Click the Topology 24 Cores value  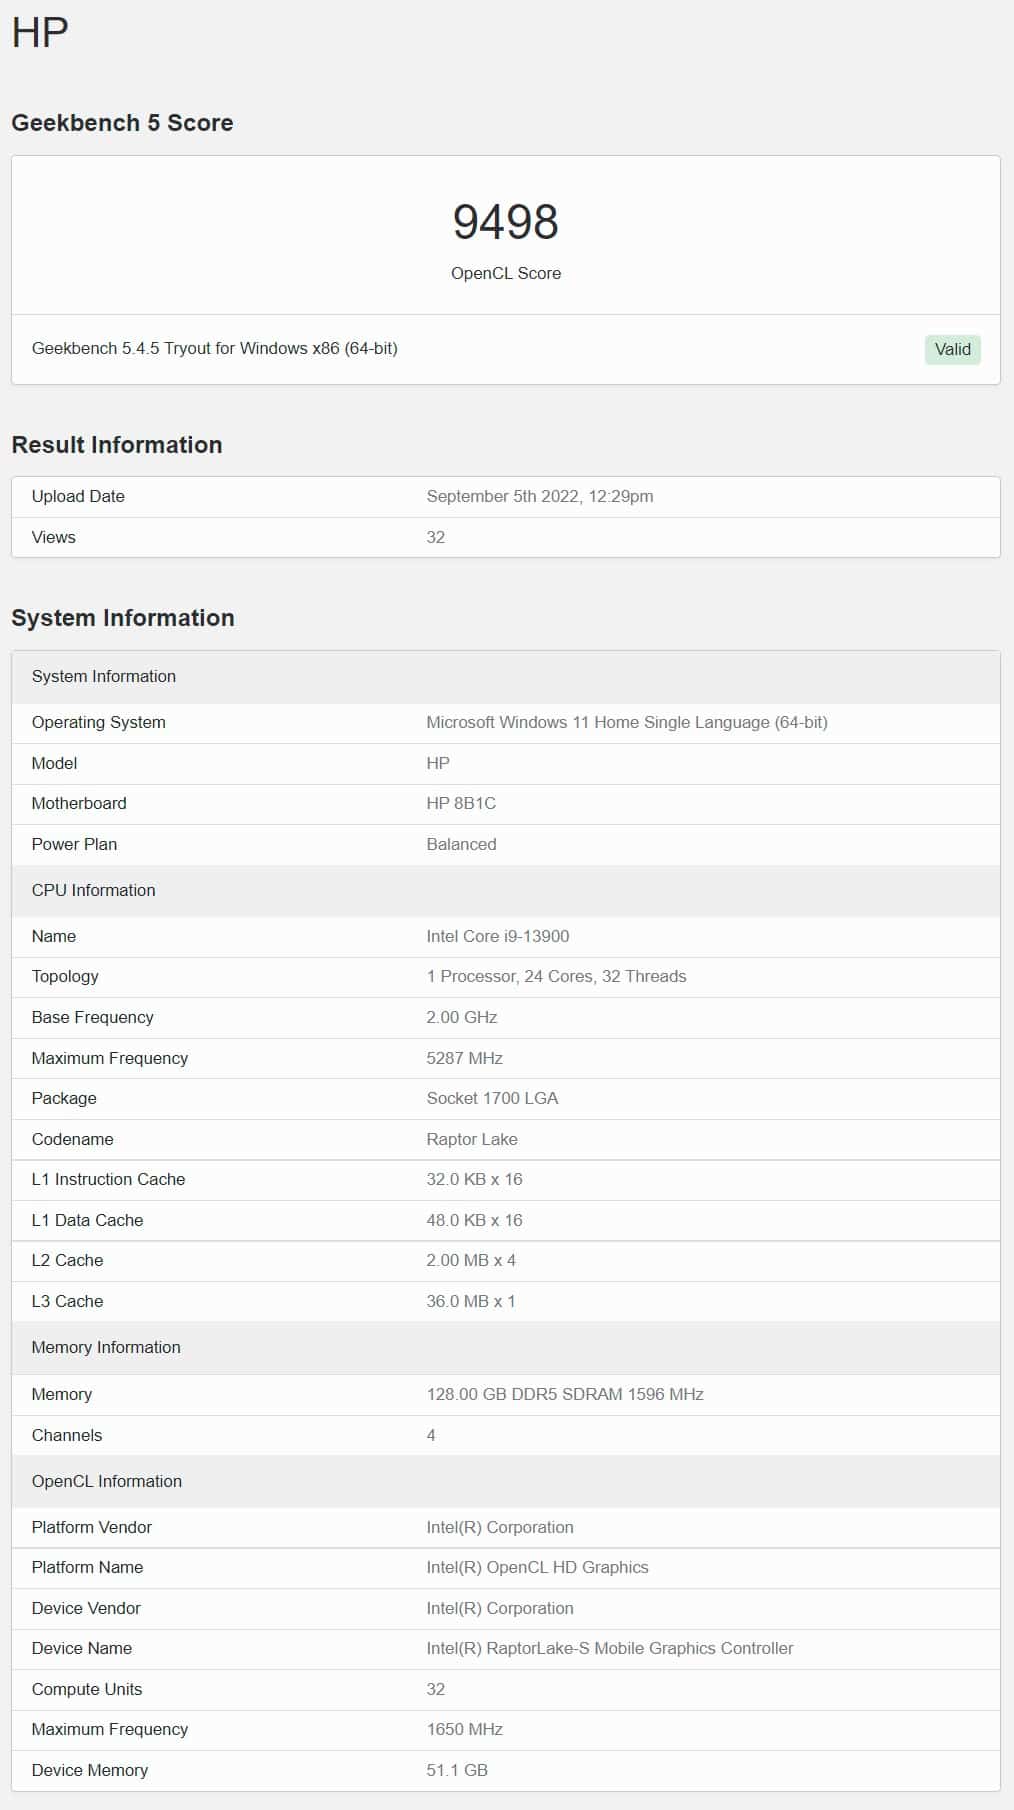click(556, 976)
